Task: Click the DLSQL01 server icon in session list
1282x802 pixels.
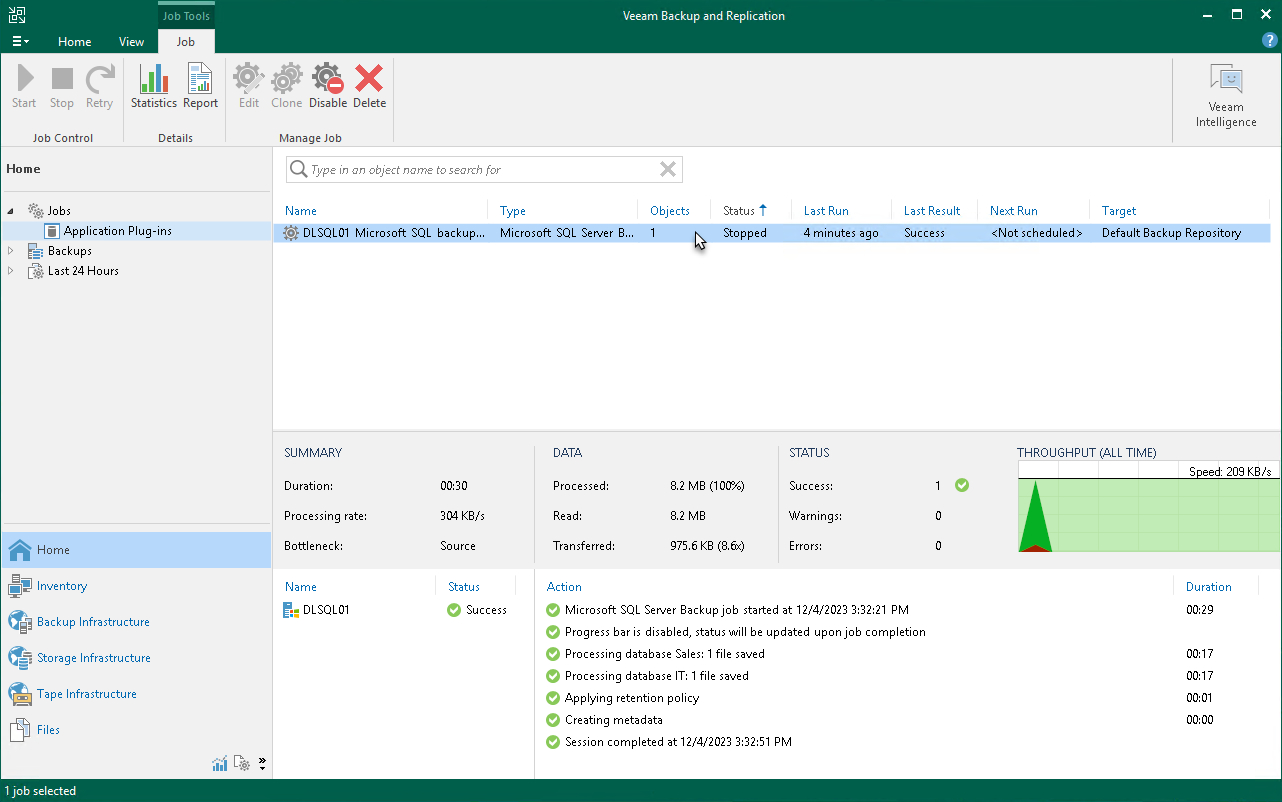Action: click(291, 610)
